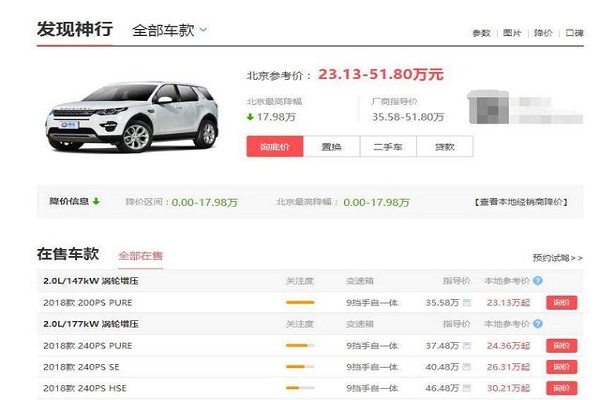
Task: Click calculator icon beside 40.48万
Action: click(x=466, y=367)
